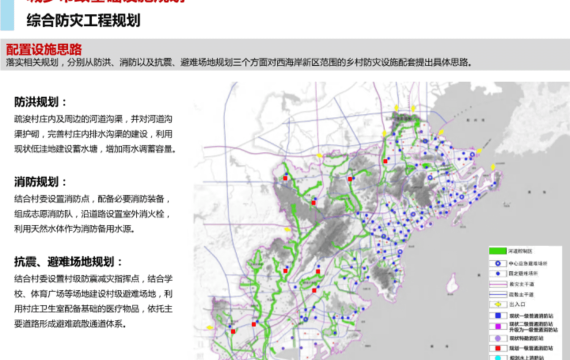Click the yellow 出入口 arrow legend symbol

(498, 304)
